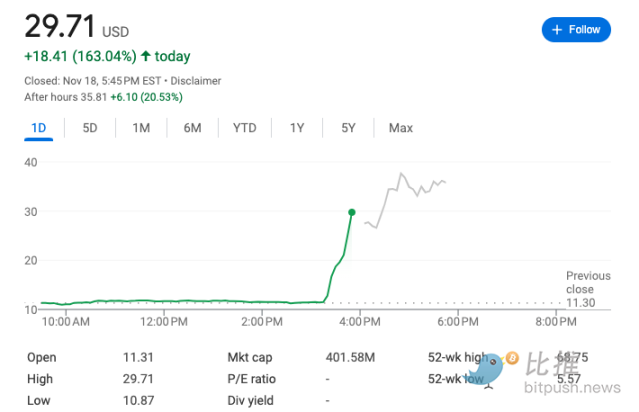Click the Previous close 11.30 label
The height and width of the screenshot is (412, 639).
point(580,289)
